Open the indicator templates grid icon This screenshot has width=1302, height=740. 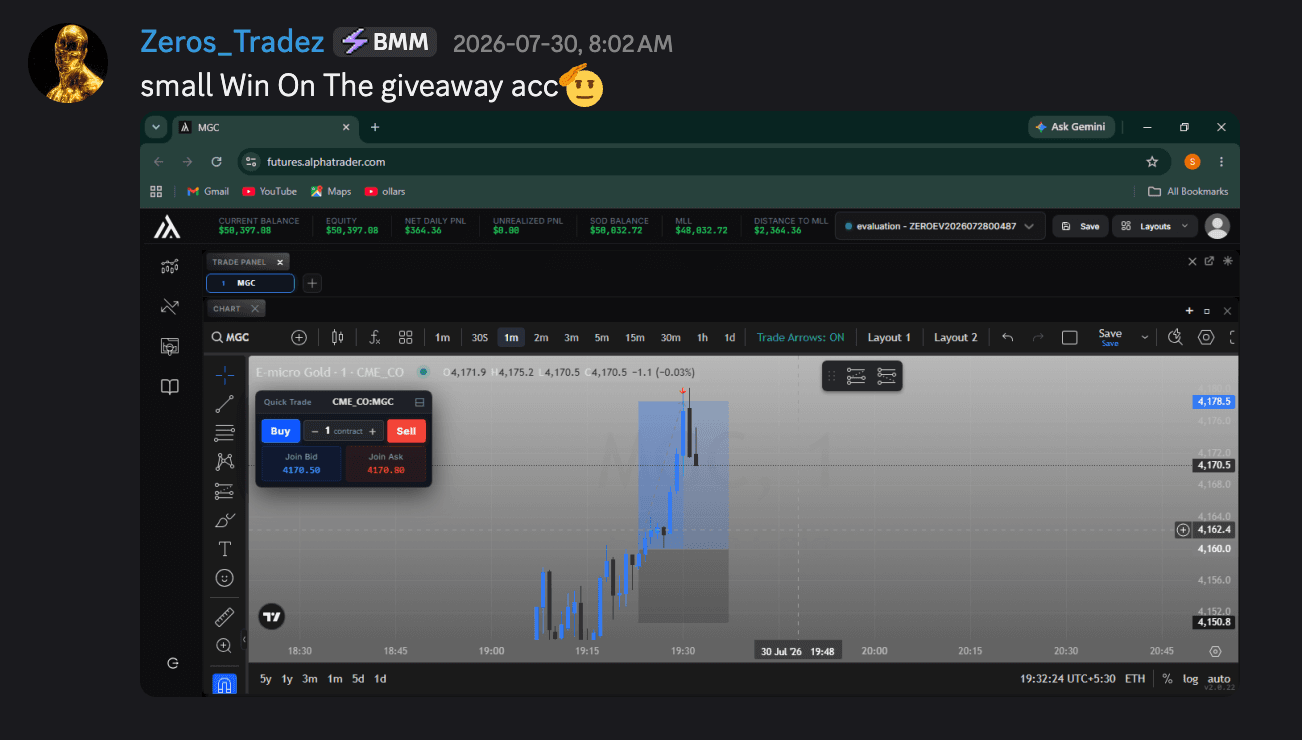(x=405, y=337)
